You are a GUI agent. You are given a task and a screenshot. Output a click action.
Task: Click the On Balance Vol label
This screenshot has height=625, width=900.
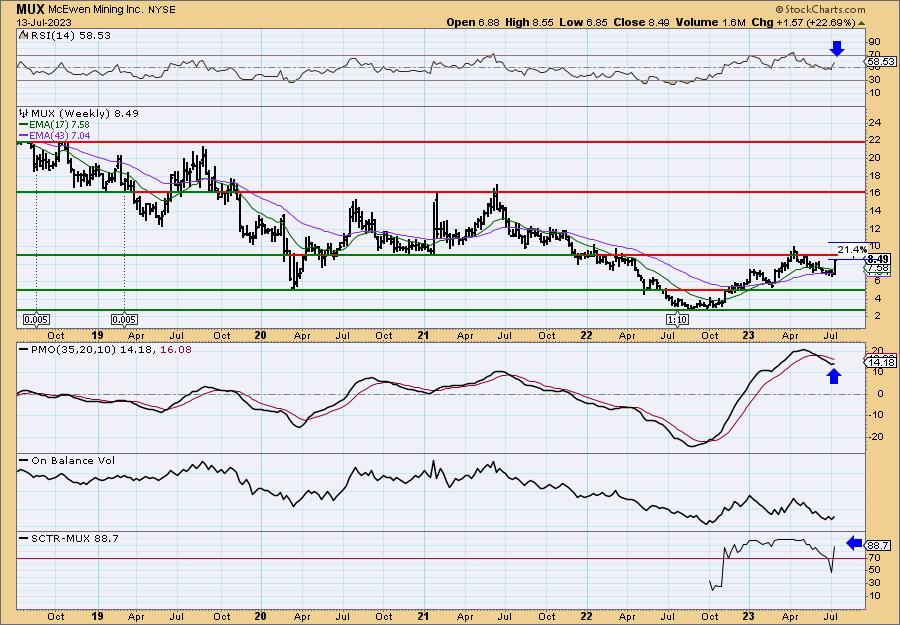[73, 460]
